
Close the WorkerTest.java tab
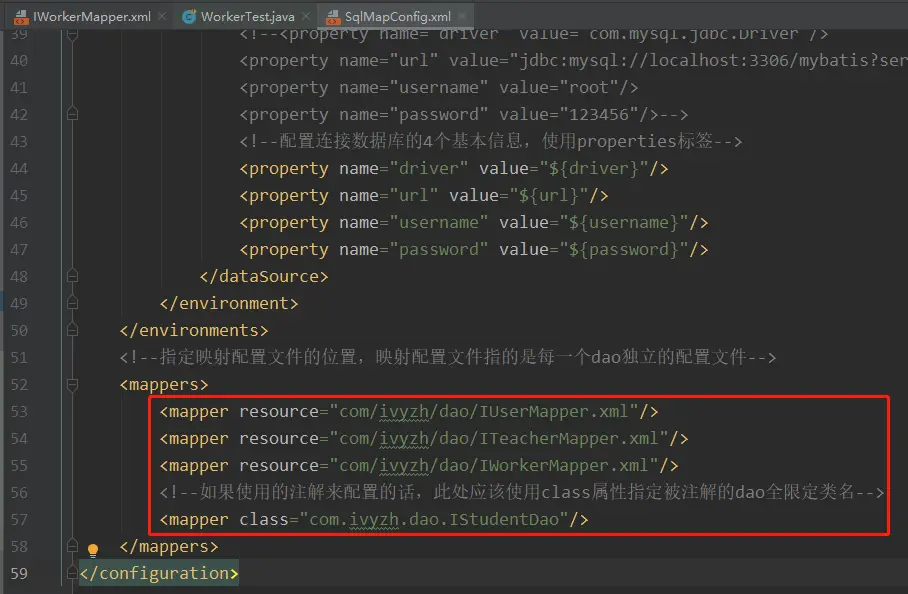tap(306, 16)
